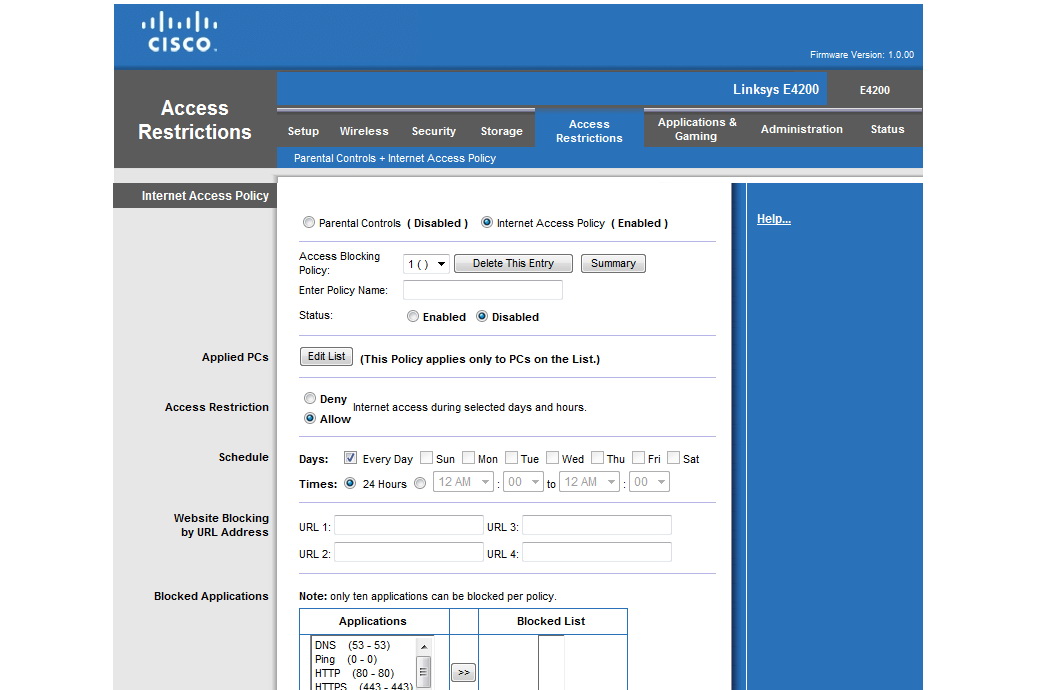Open the Applications & Gaming tab

pos(697,129)
